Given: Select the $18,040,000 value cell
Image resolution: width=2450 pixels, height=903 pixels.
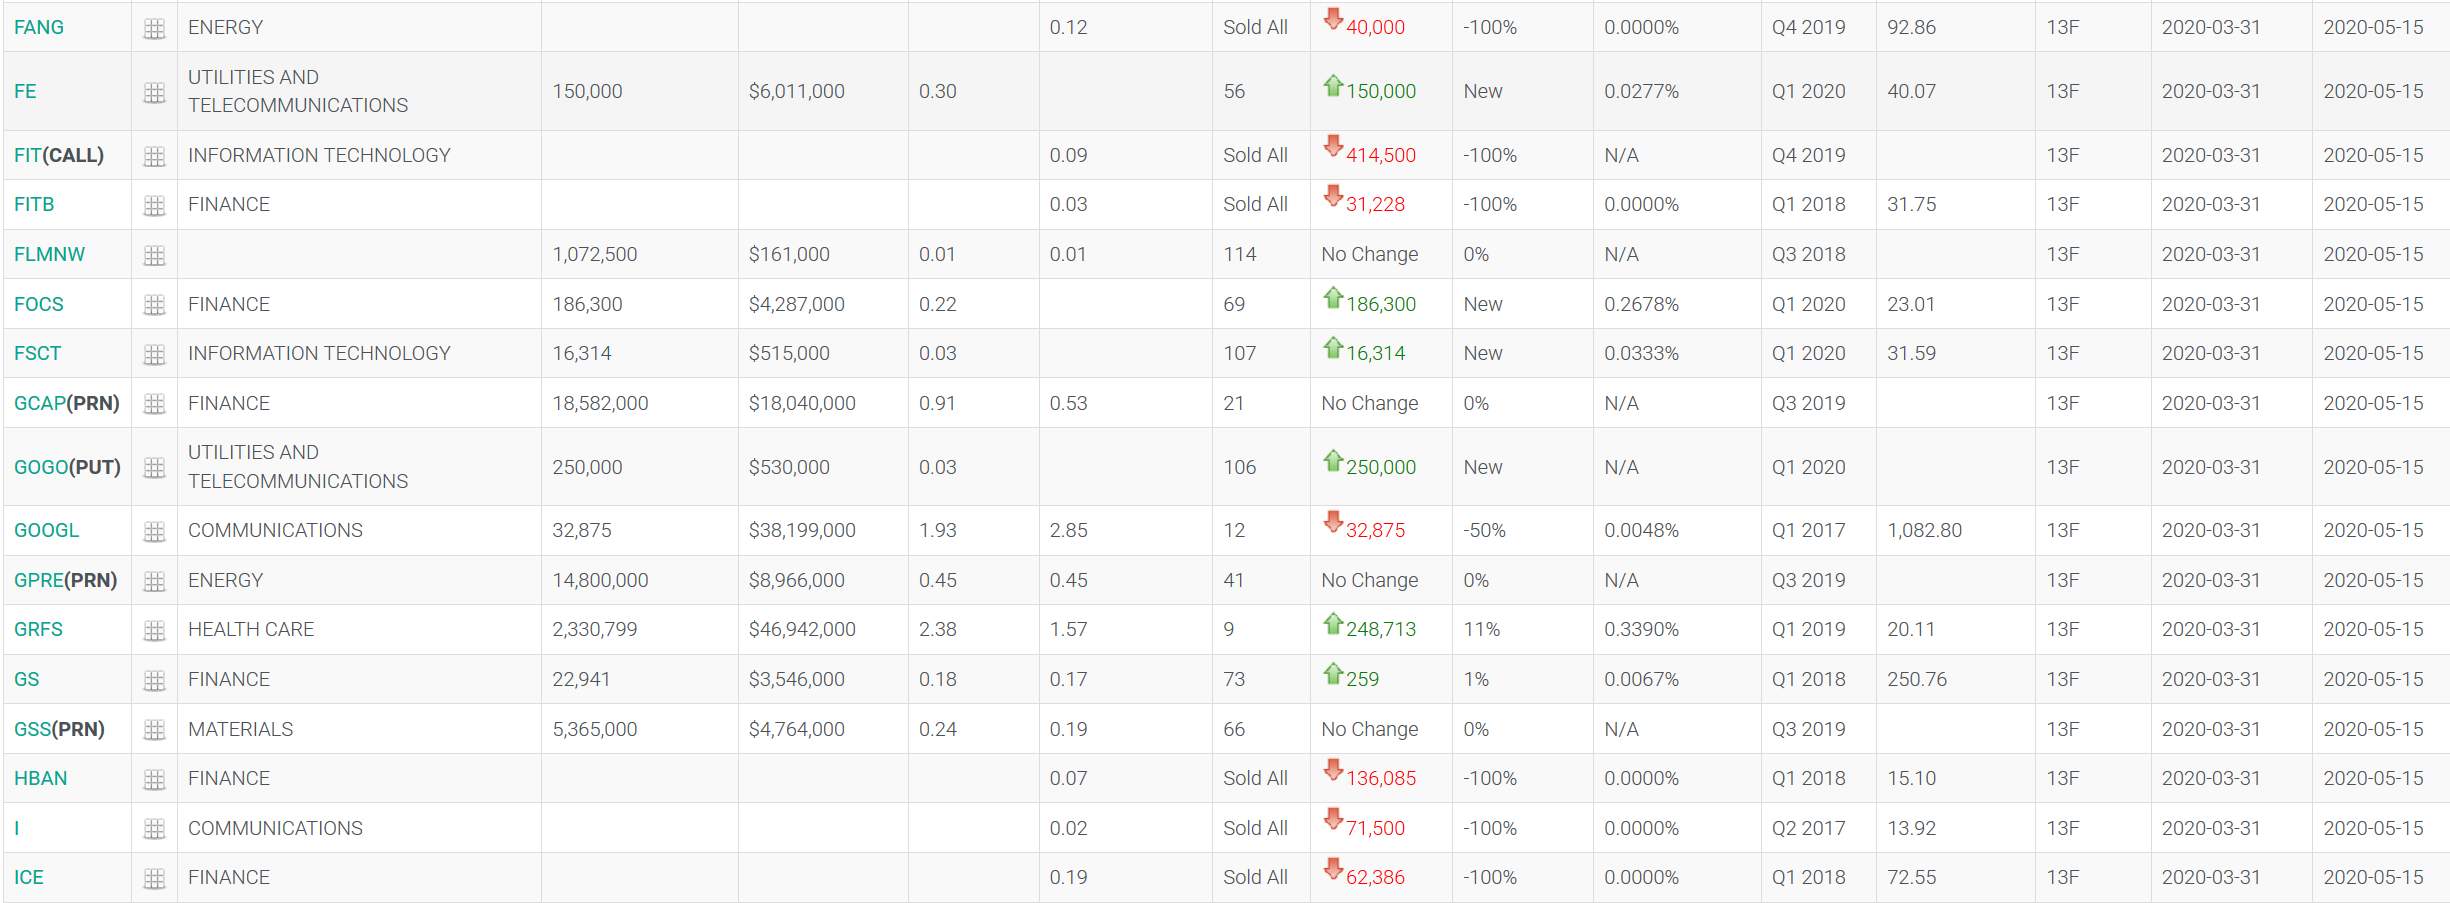Looking at the screenshot, I should click(823, 404).
